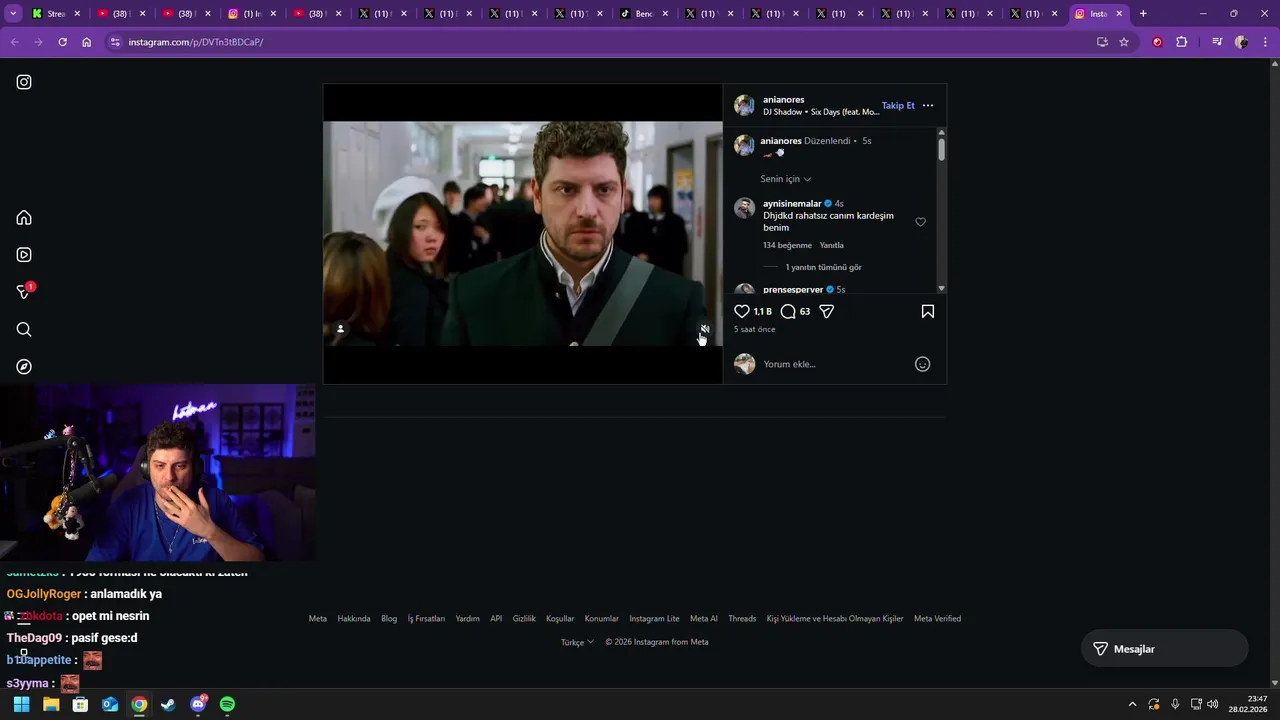Click the Instagram URL address bar
The height and width of the screenshot is (720, 1280).
(600, 42)
